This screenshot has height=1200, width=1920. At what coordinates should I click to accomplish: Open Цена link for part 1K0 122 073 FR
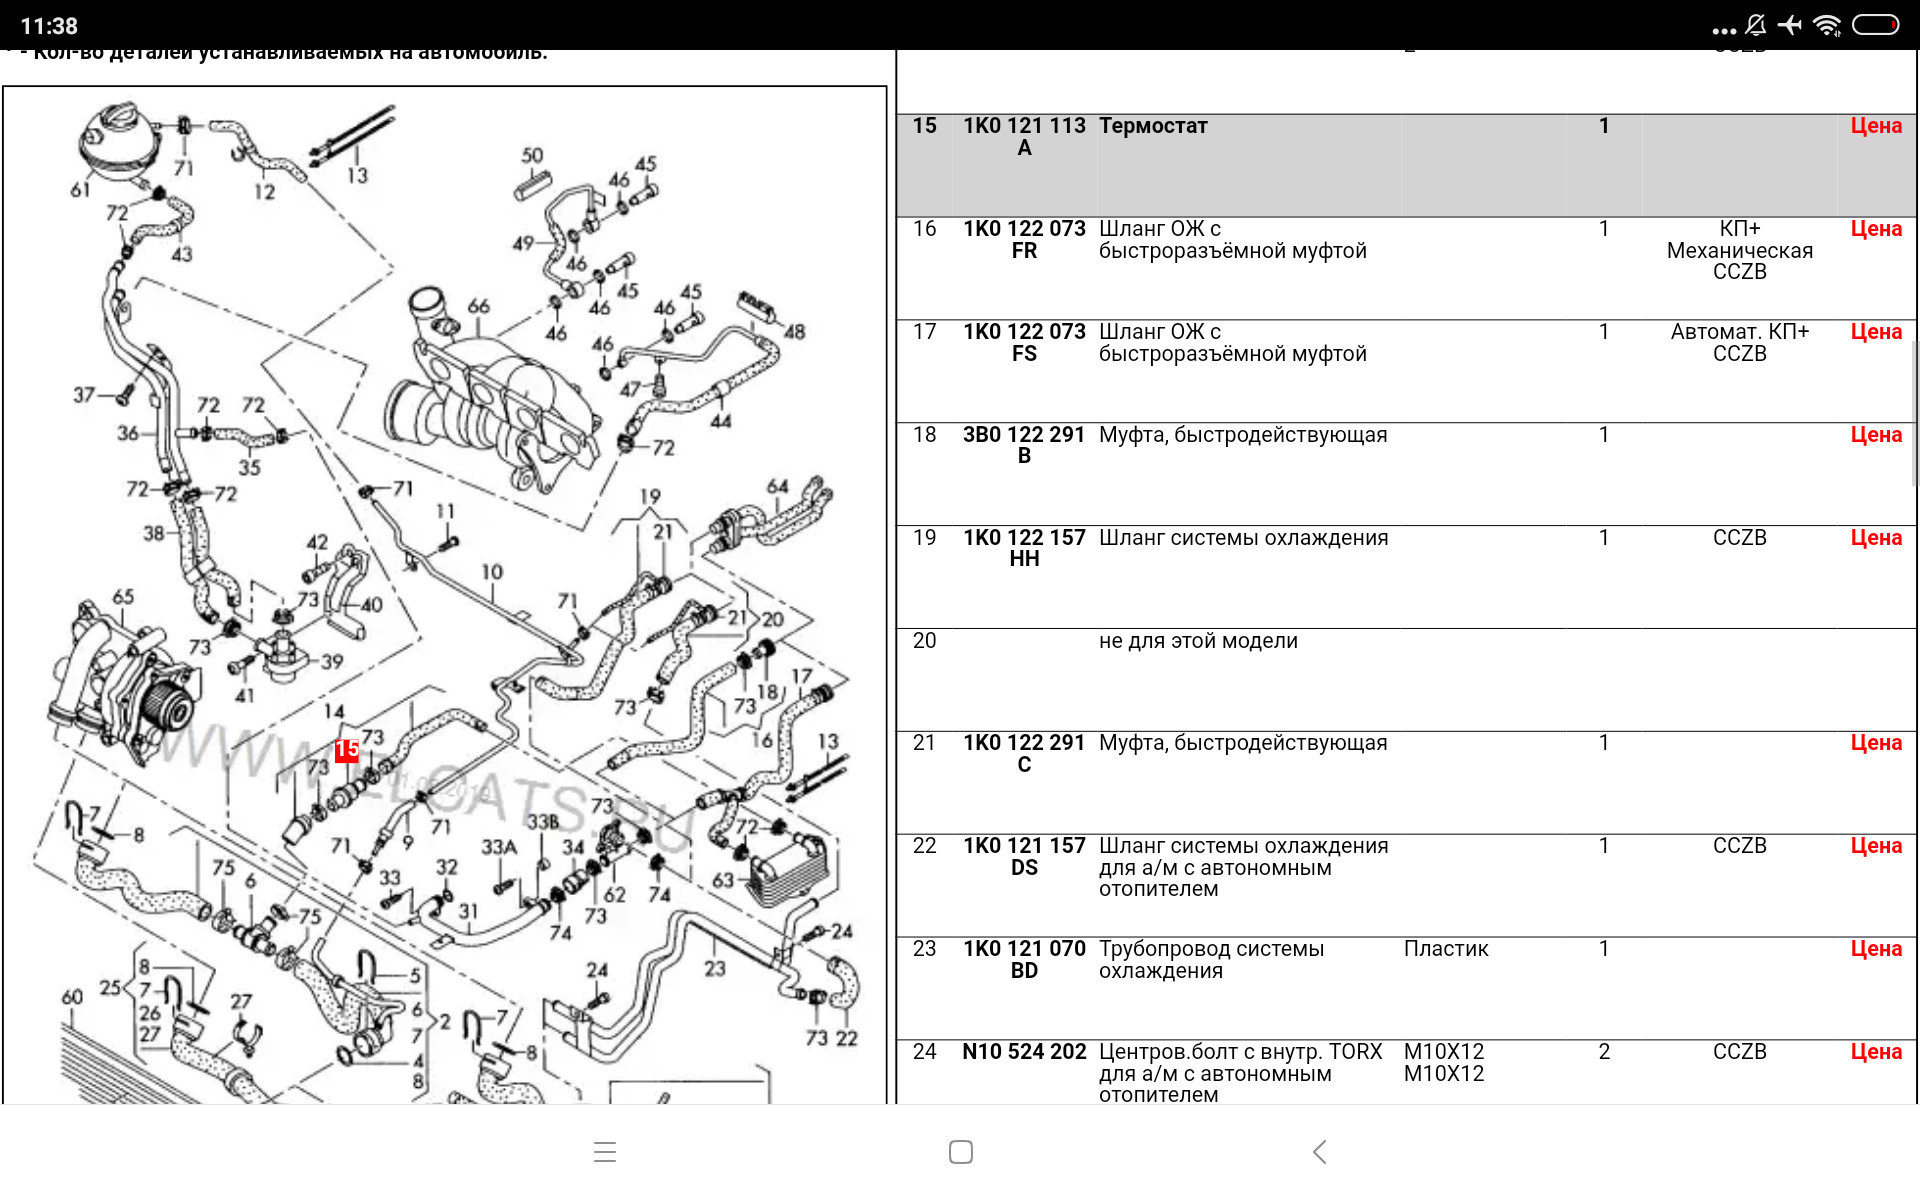click(1876, 229)
